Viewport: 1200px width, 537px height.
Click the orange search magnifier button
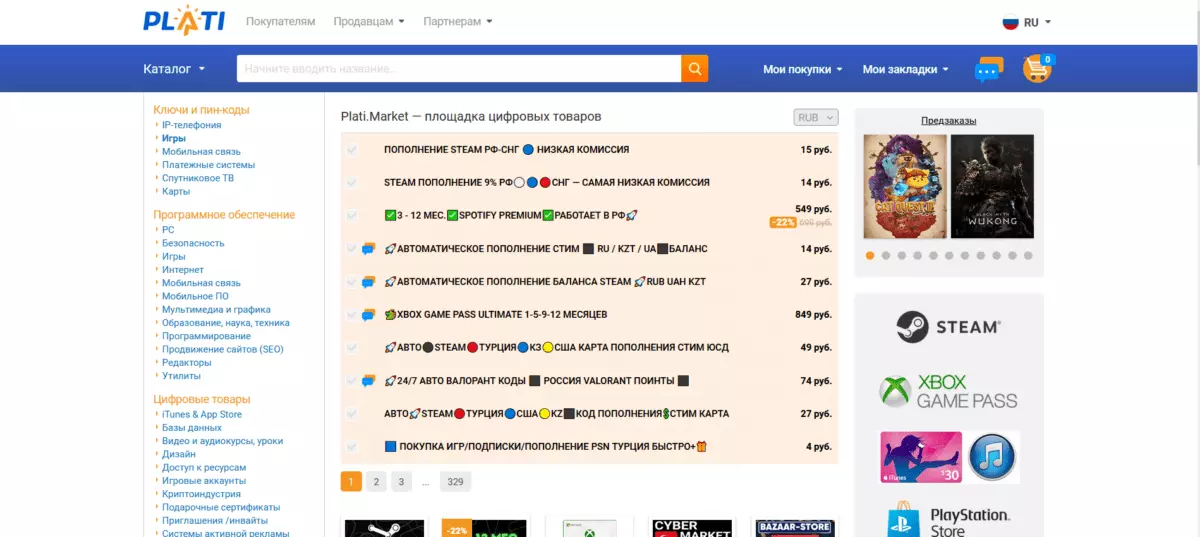694,69
